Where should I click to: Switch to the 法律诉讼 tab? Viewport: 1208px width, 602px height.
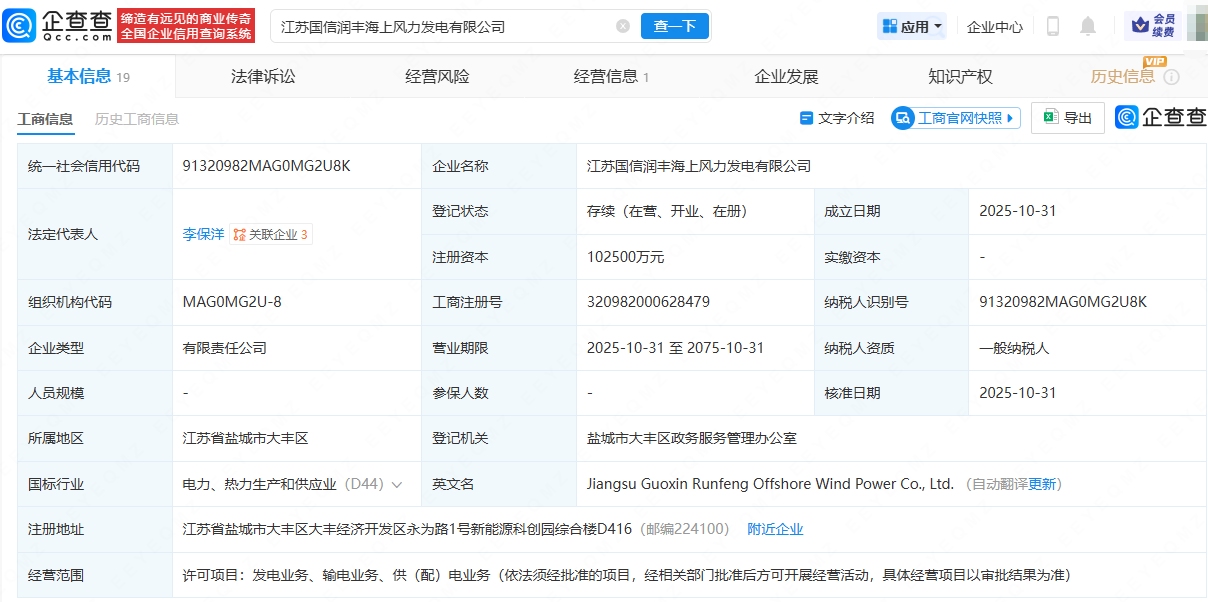click(x=263, y=77)
